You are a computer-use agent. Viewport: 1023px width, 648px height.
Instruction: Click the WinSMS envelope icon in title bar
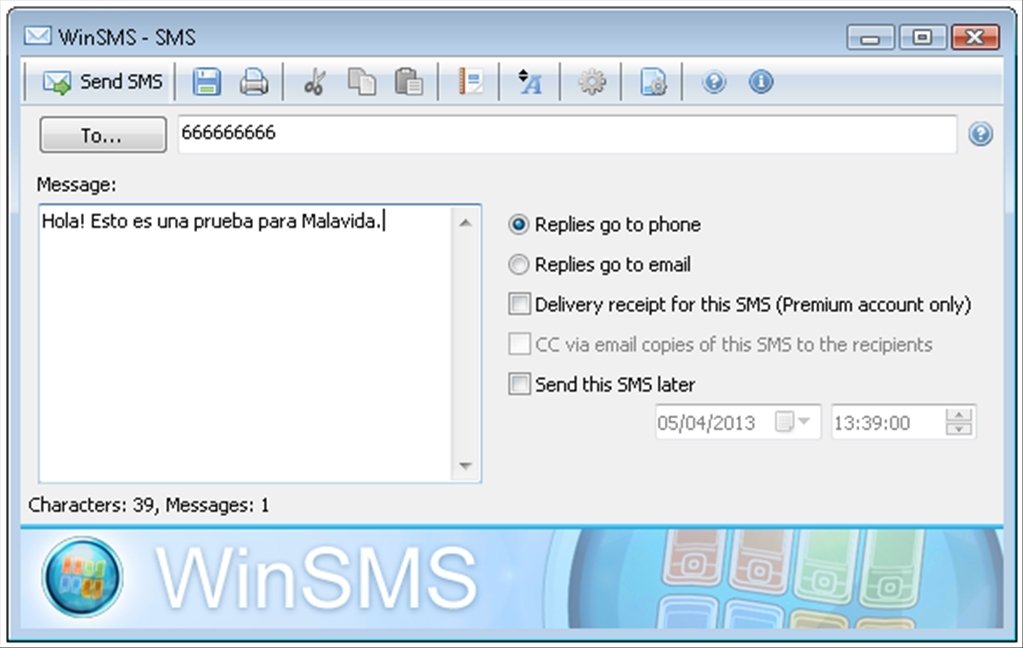tap(37, 36)
